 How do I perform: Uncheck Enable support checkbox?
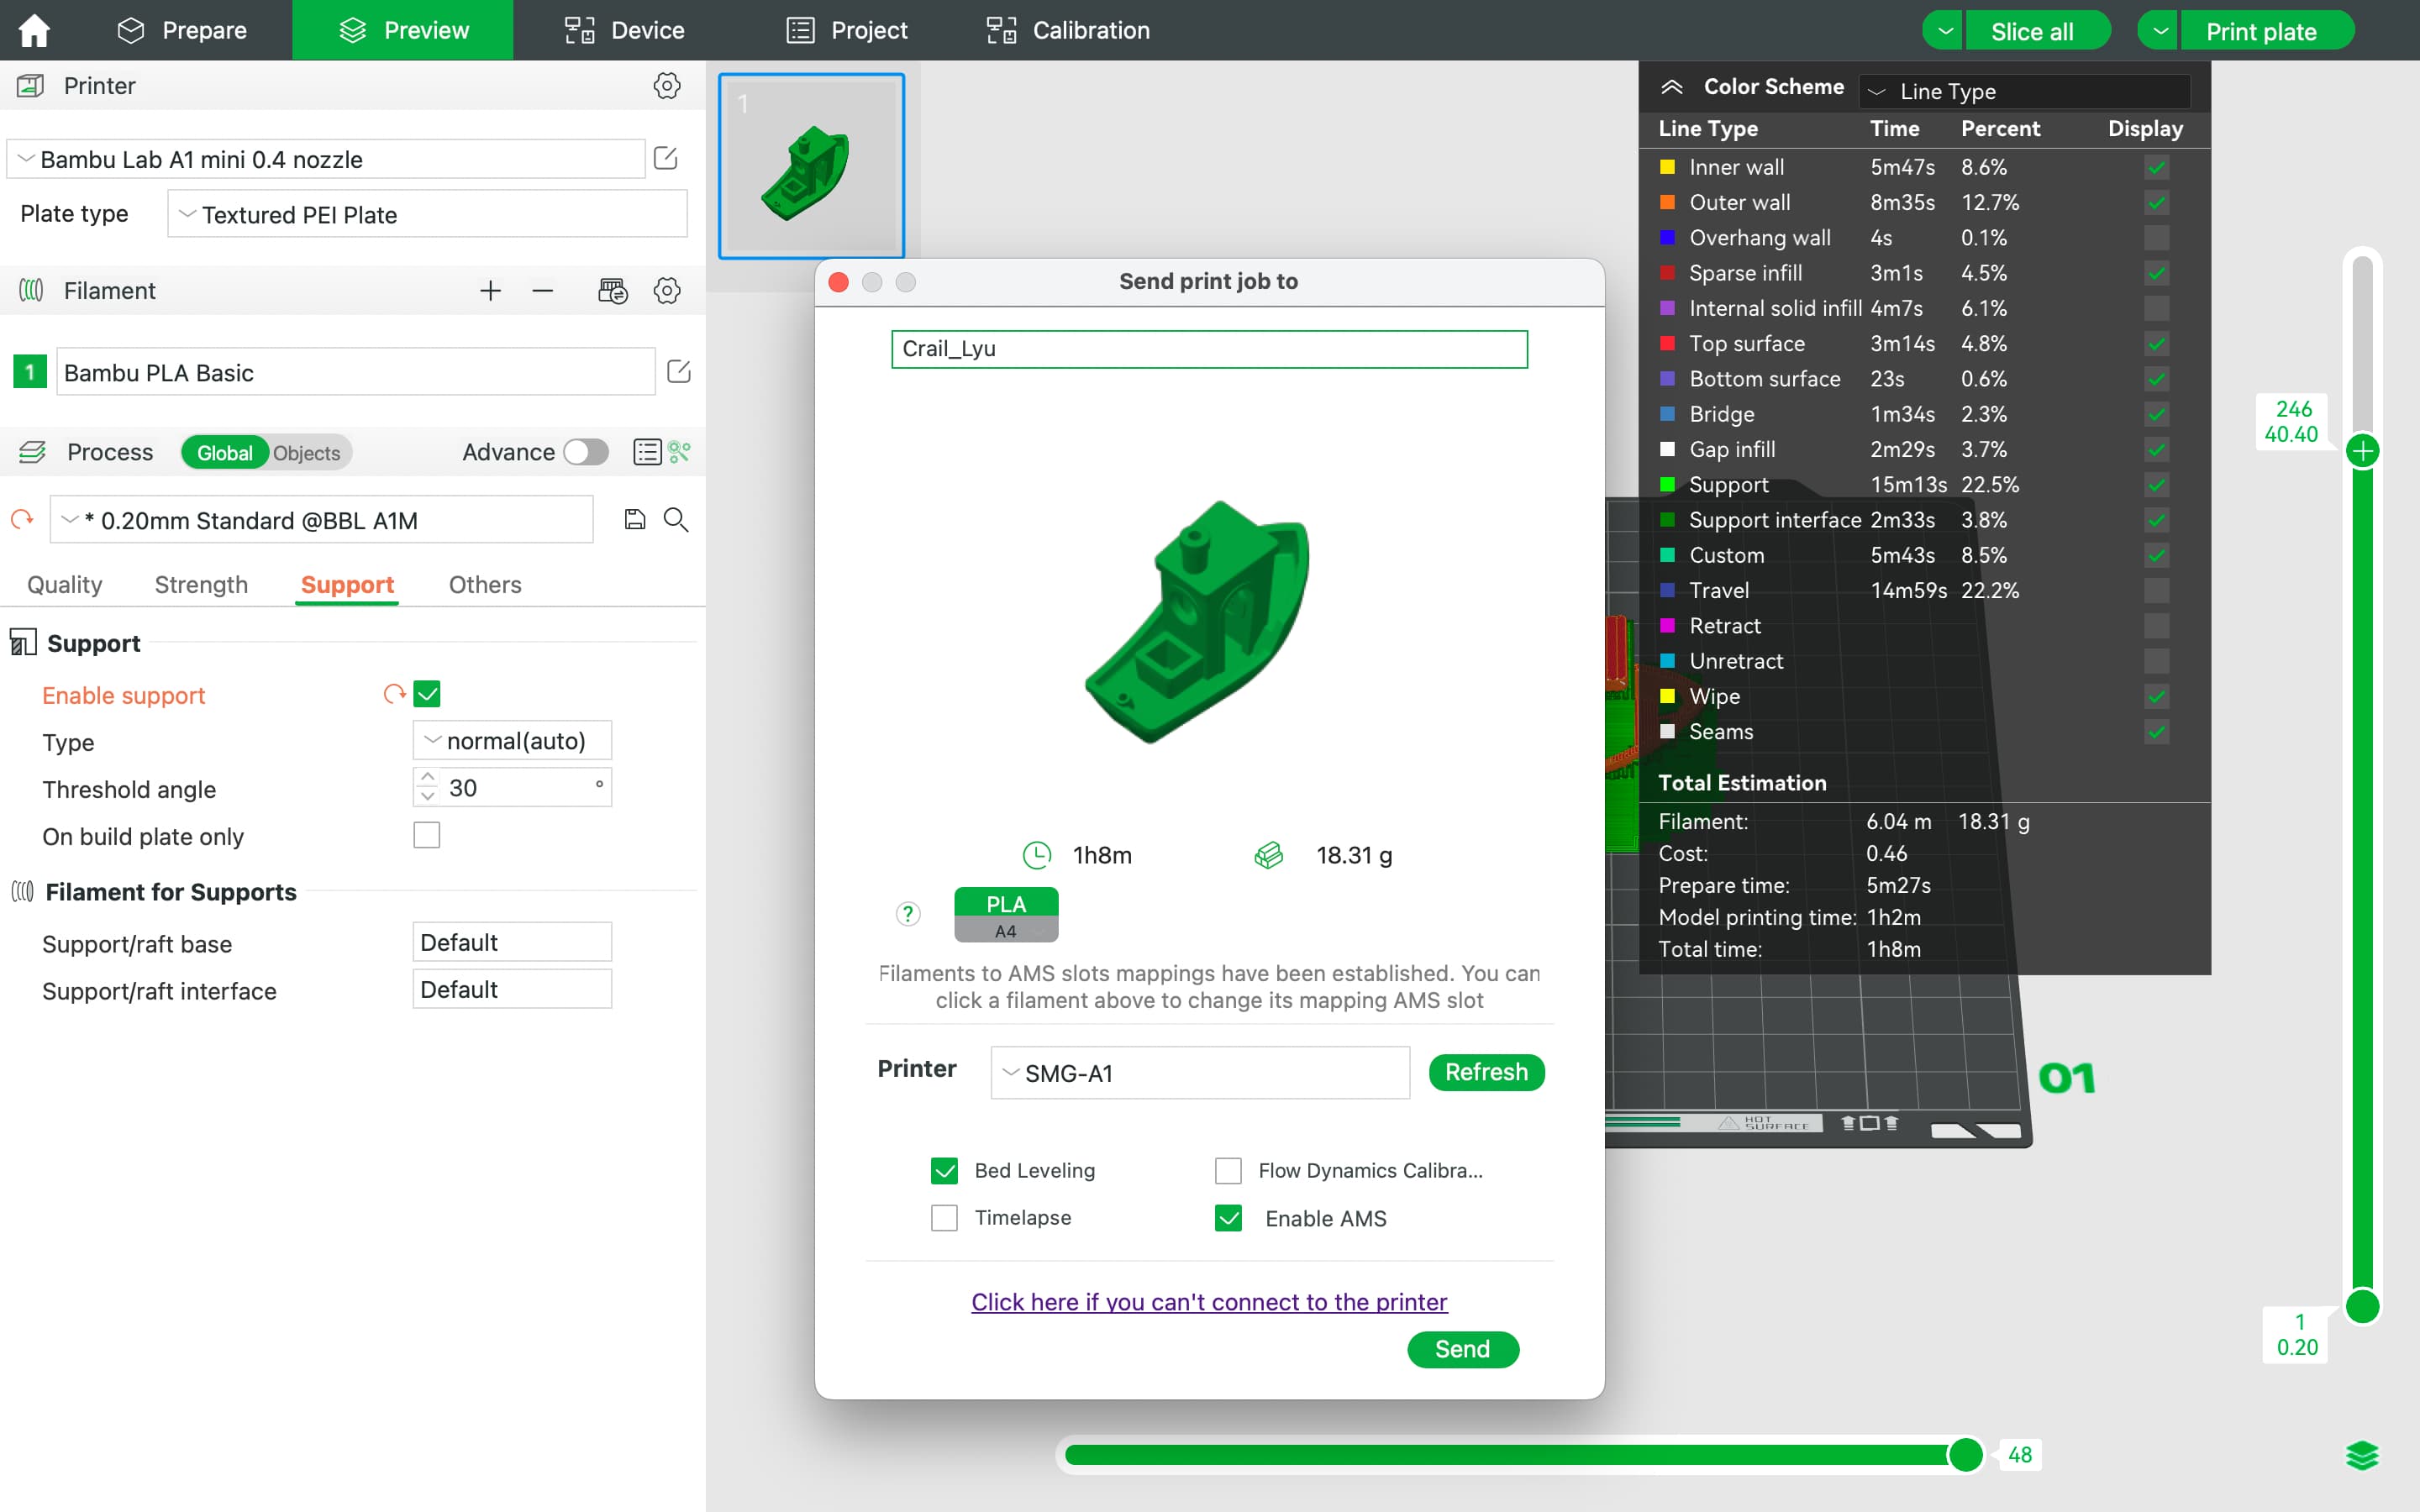click(x=427, y=694)
